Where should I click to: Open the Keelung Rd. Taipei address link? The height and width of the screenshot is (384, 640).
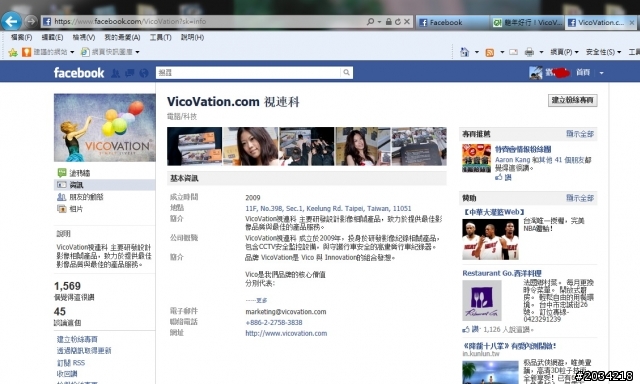[x=328, y=209]
